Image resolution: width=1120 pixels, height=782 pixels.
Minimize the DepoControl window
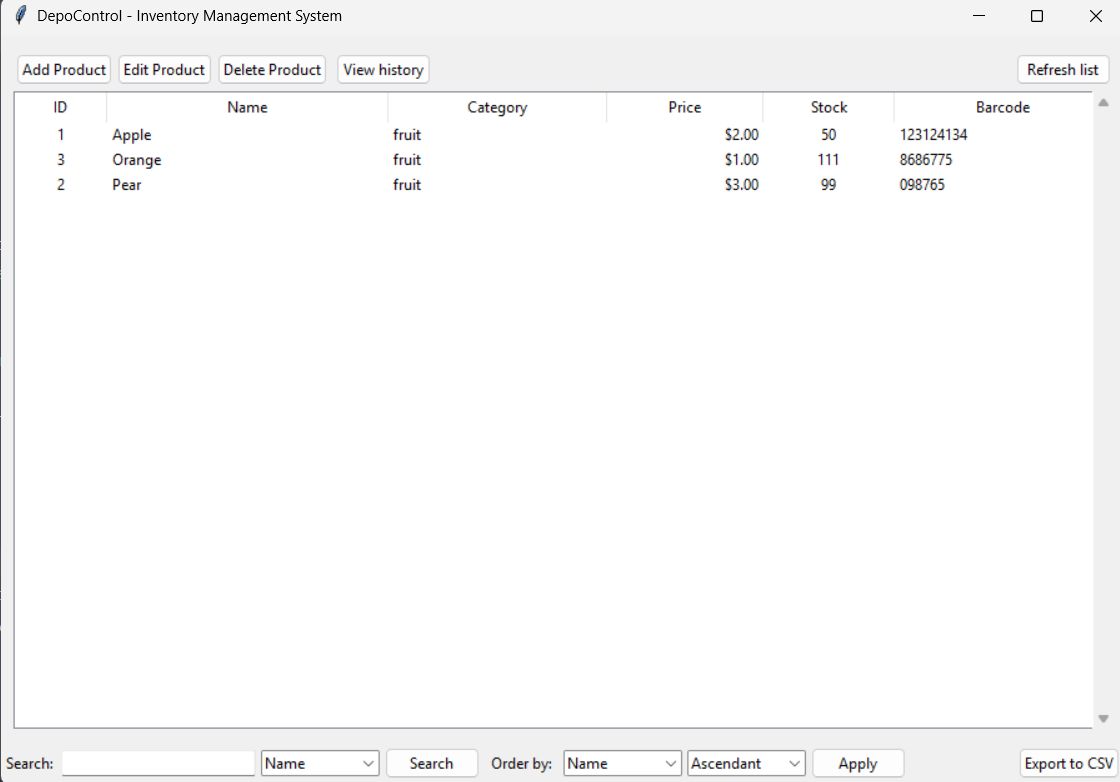[979, 16]
